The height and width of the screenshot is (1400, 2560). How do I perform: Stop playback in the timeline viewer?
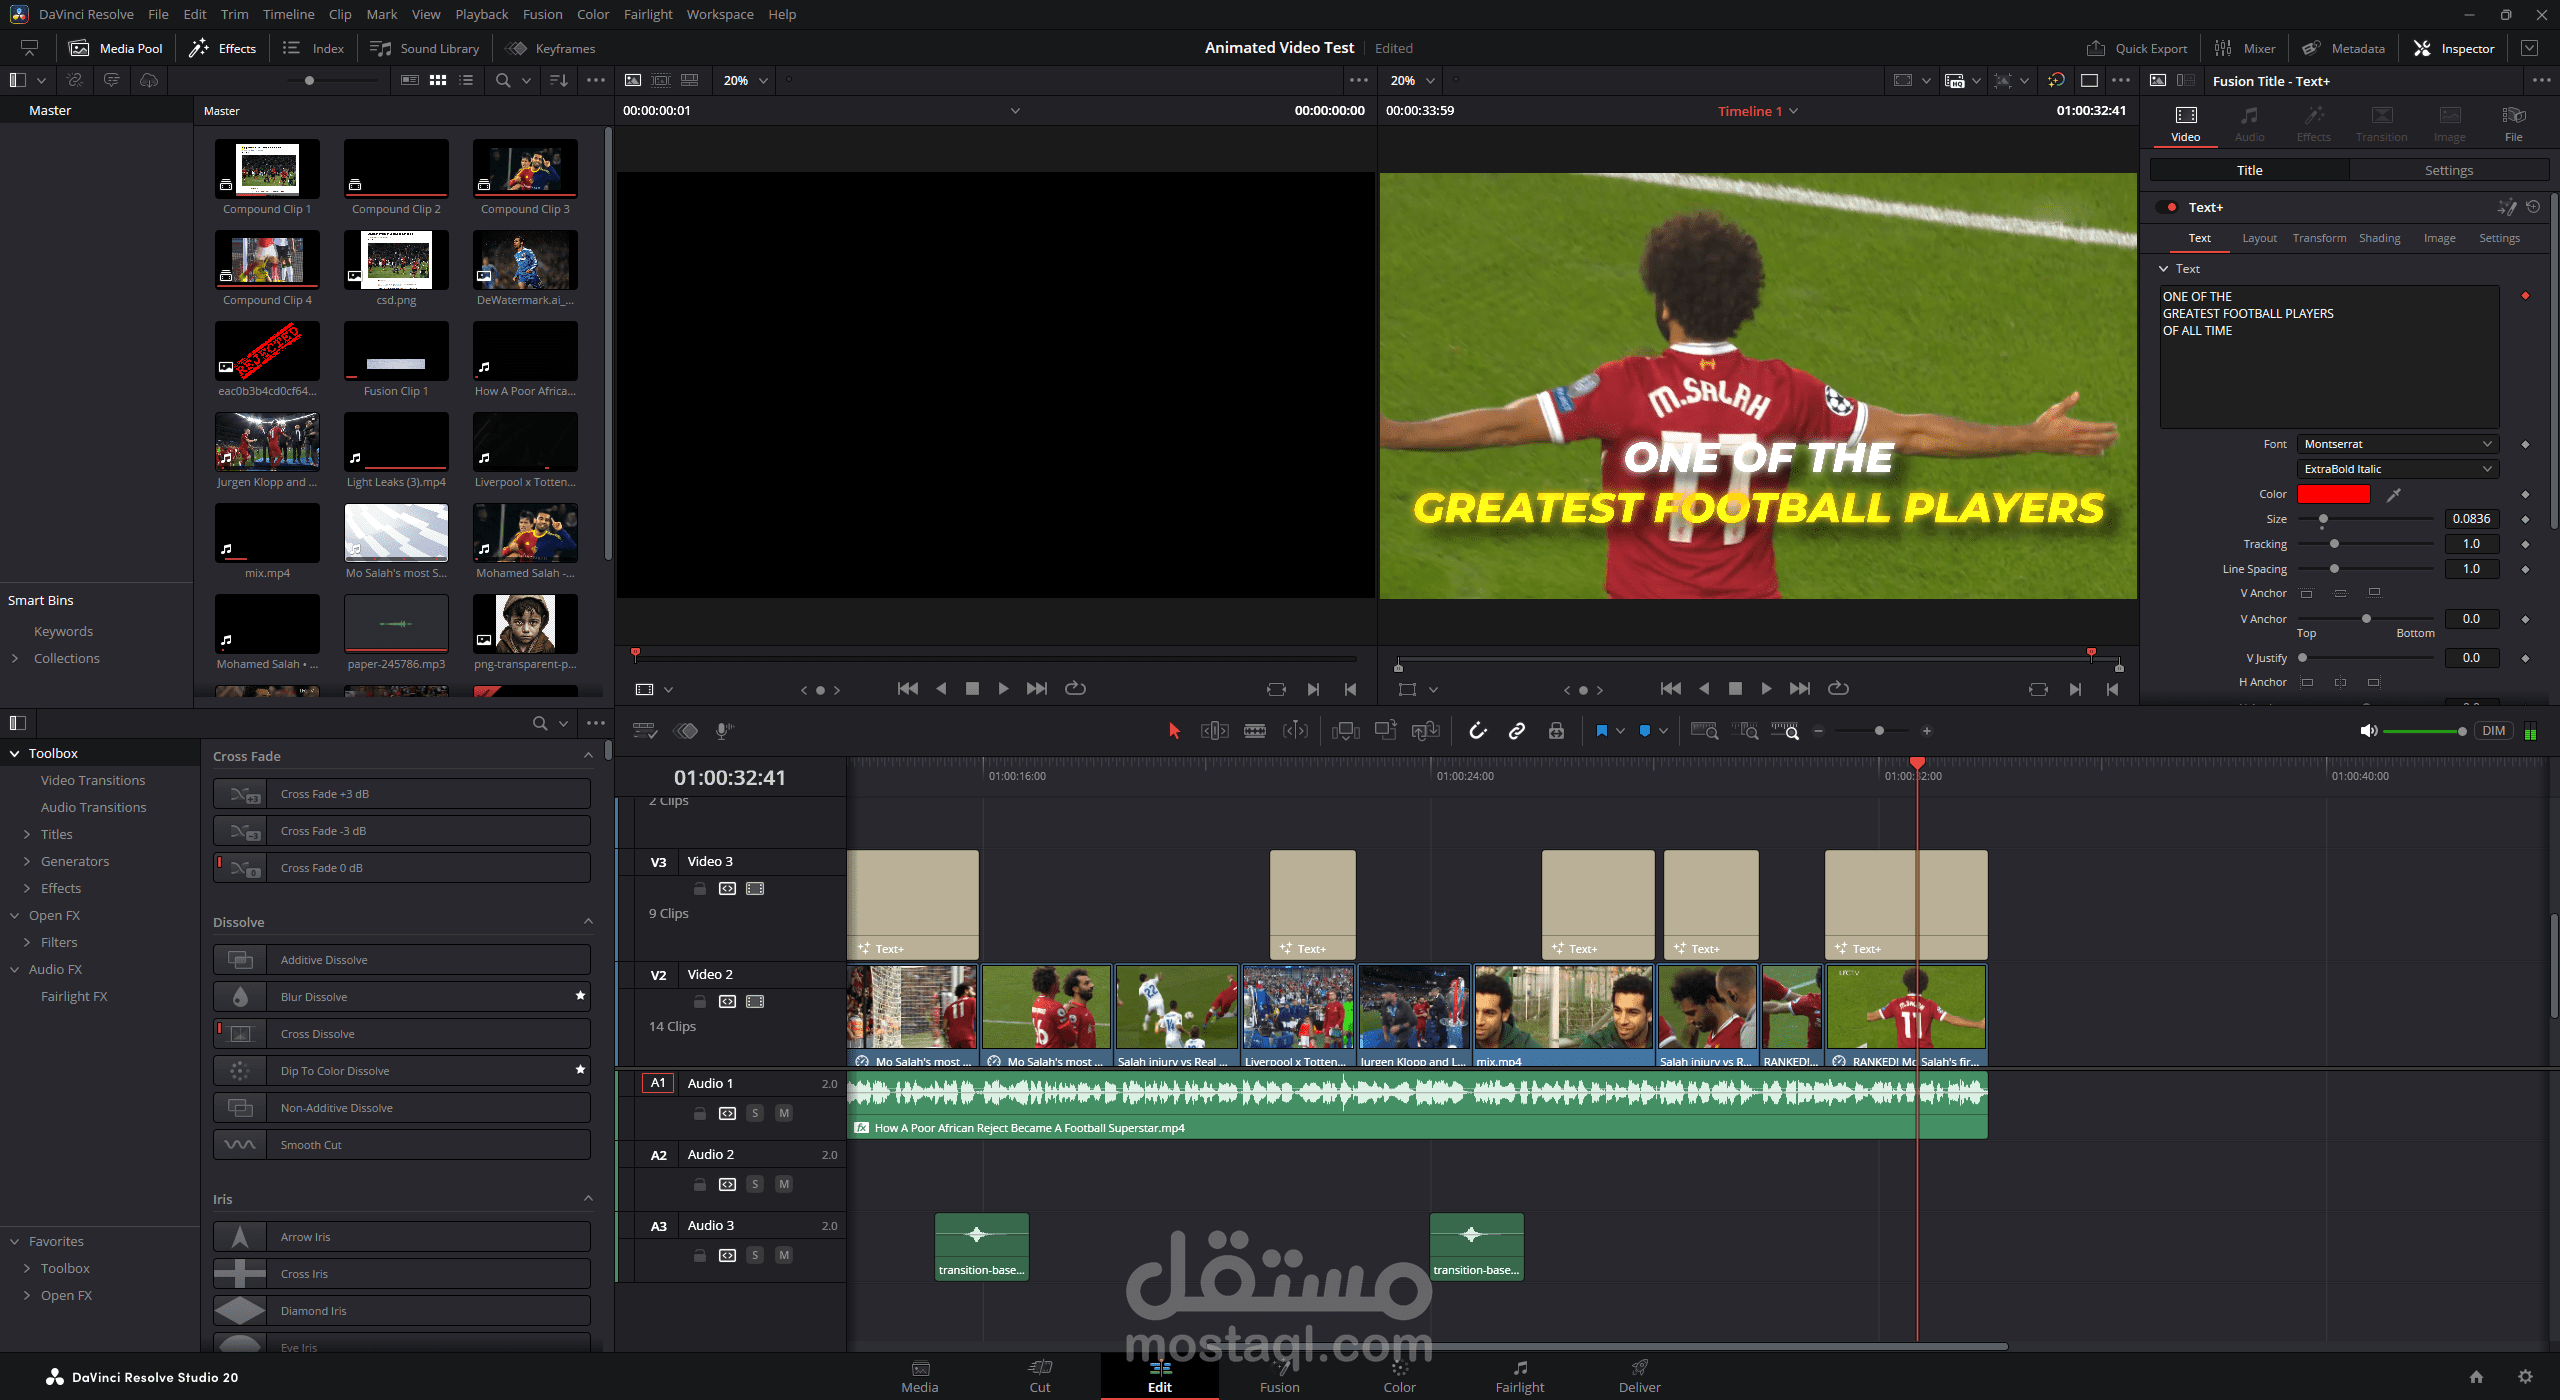pyautogui.click(x=1735, y=688)
